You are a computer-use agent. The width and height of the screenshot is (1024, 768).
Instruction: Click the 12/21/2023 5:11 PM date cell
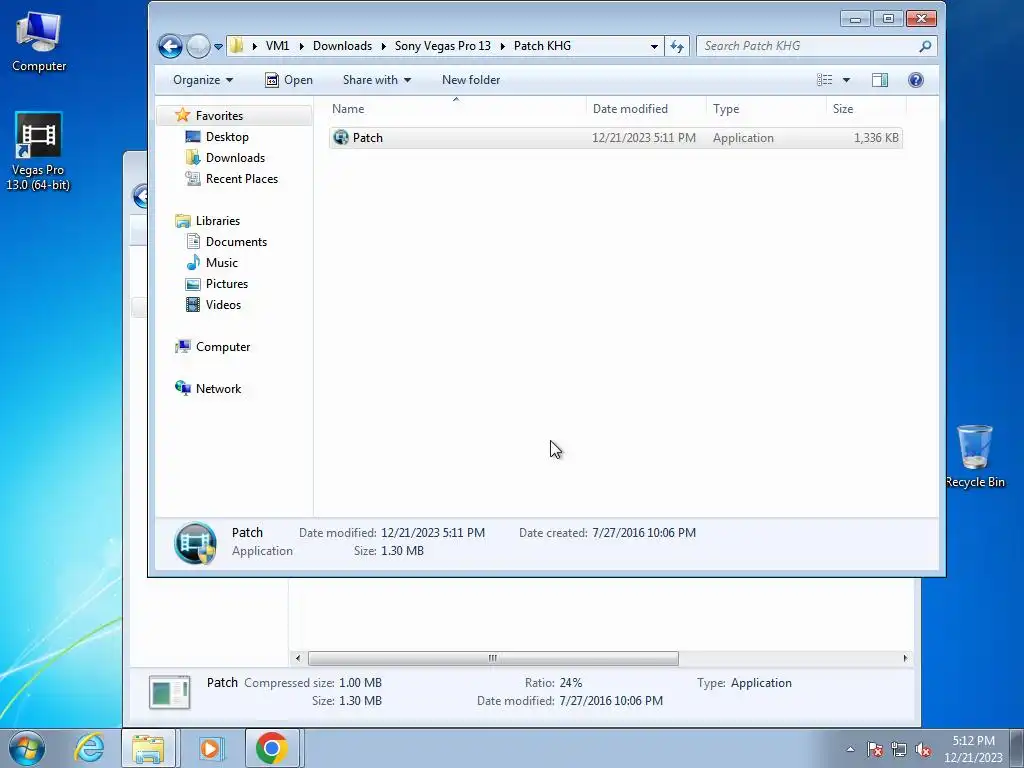tap(644, 138)
